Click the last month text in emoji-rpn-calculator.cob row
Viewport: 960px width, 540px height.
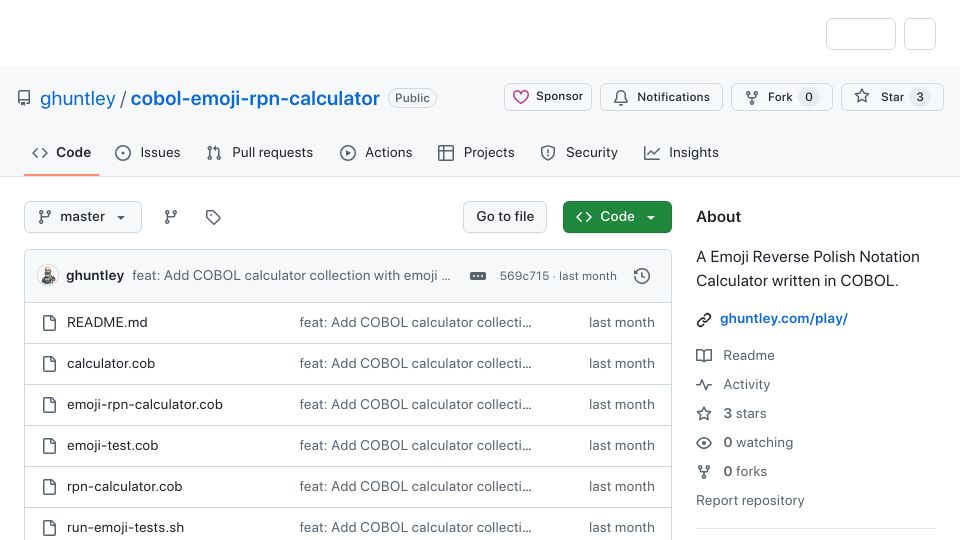(621, 405)
